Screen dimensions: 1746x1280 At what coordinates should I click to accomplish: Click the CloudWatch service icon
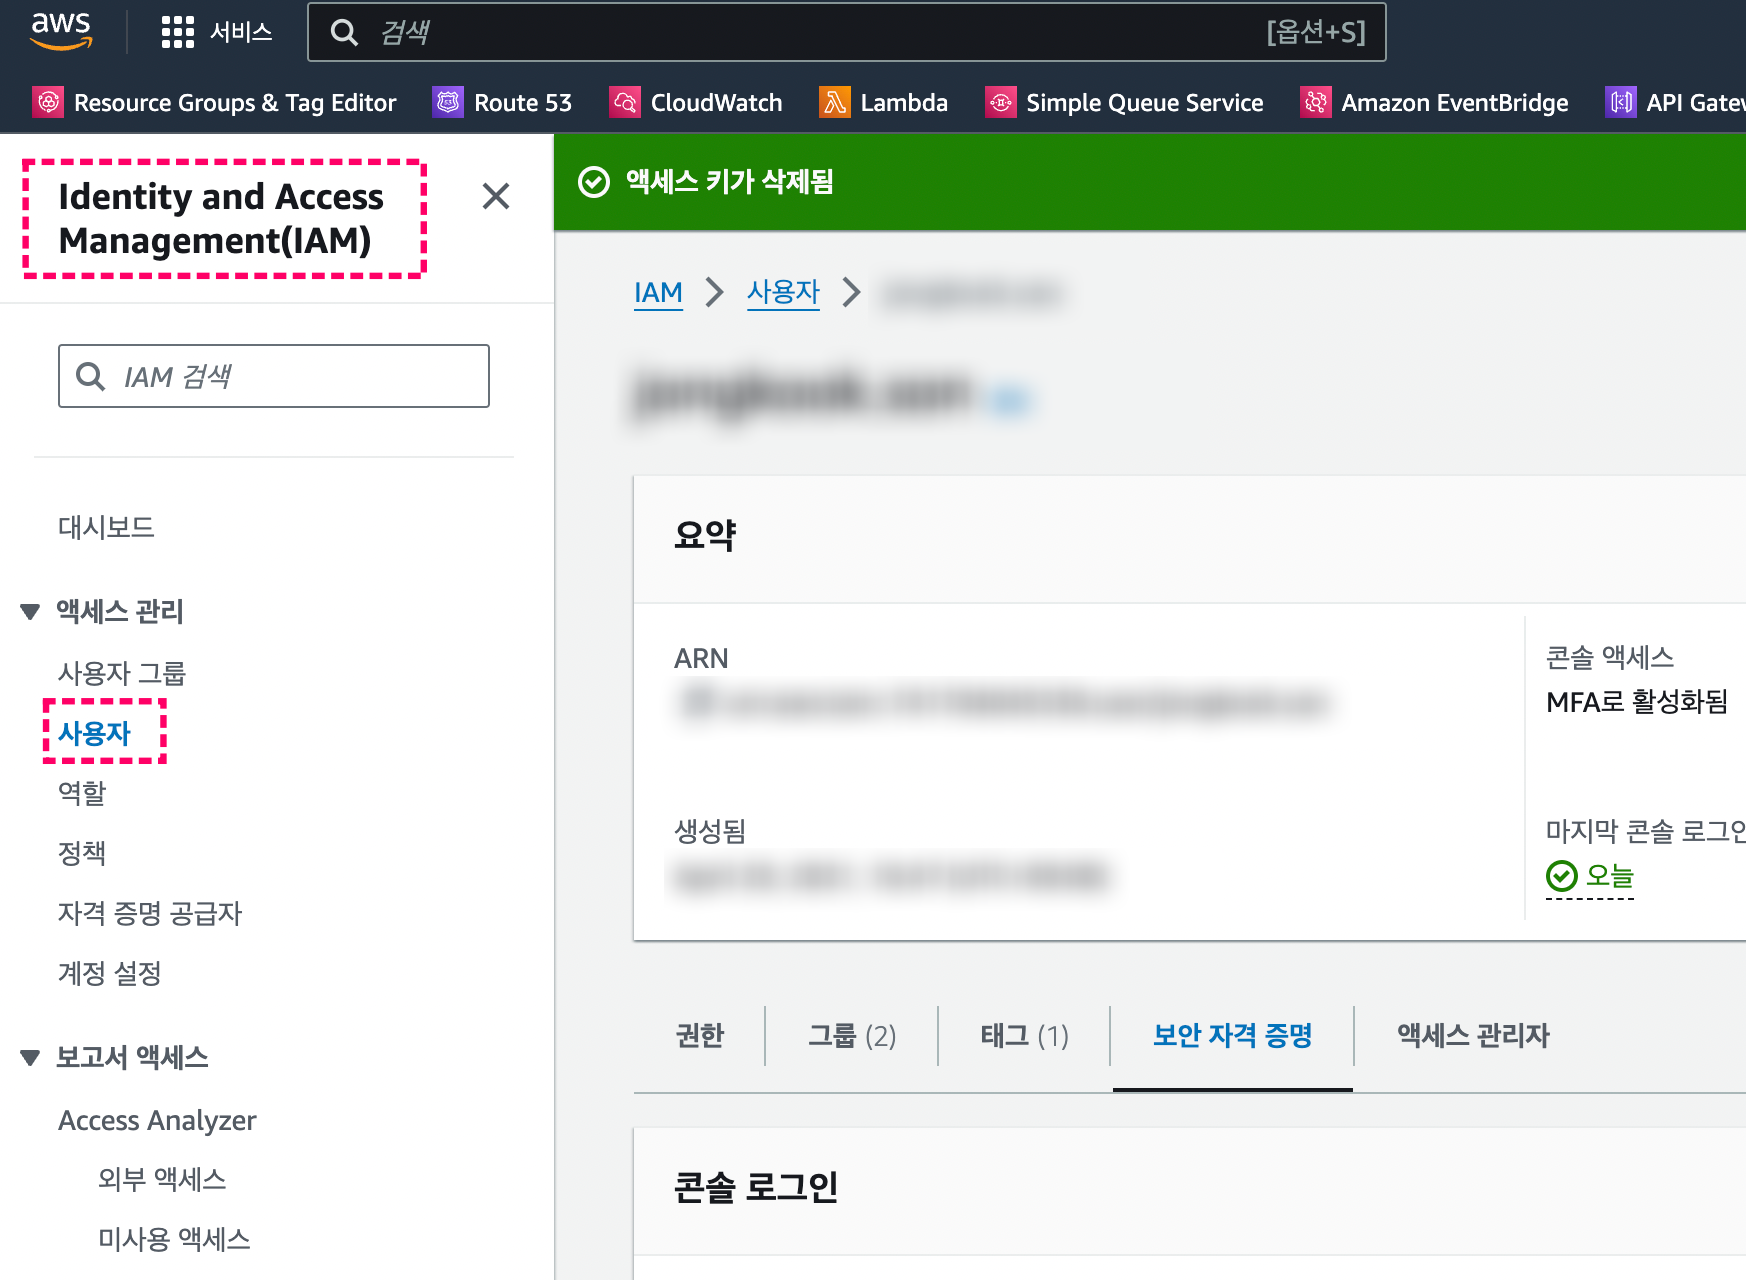[625, 102]
